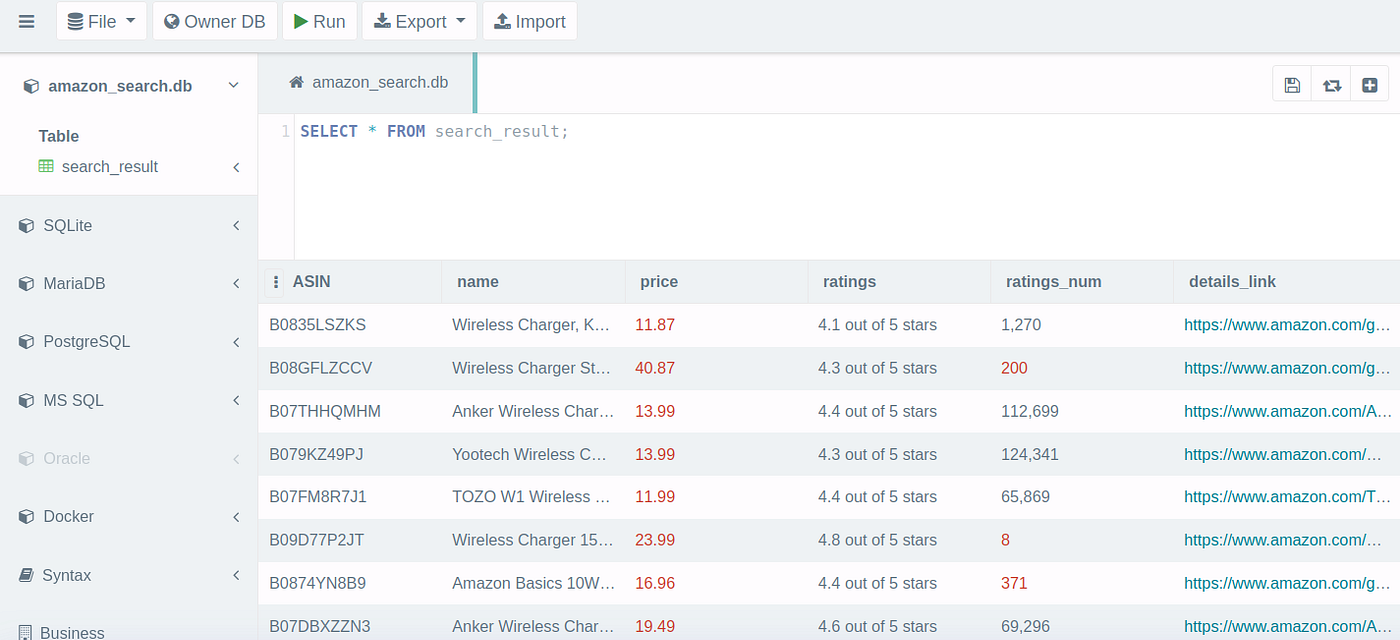This screenshot has width=1400, height=640.
Task: Collapse the amazon_search.db database chevron
Action: click(x=233, y=85)
